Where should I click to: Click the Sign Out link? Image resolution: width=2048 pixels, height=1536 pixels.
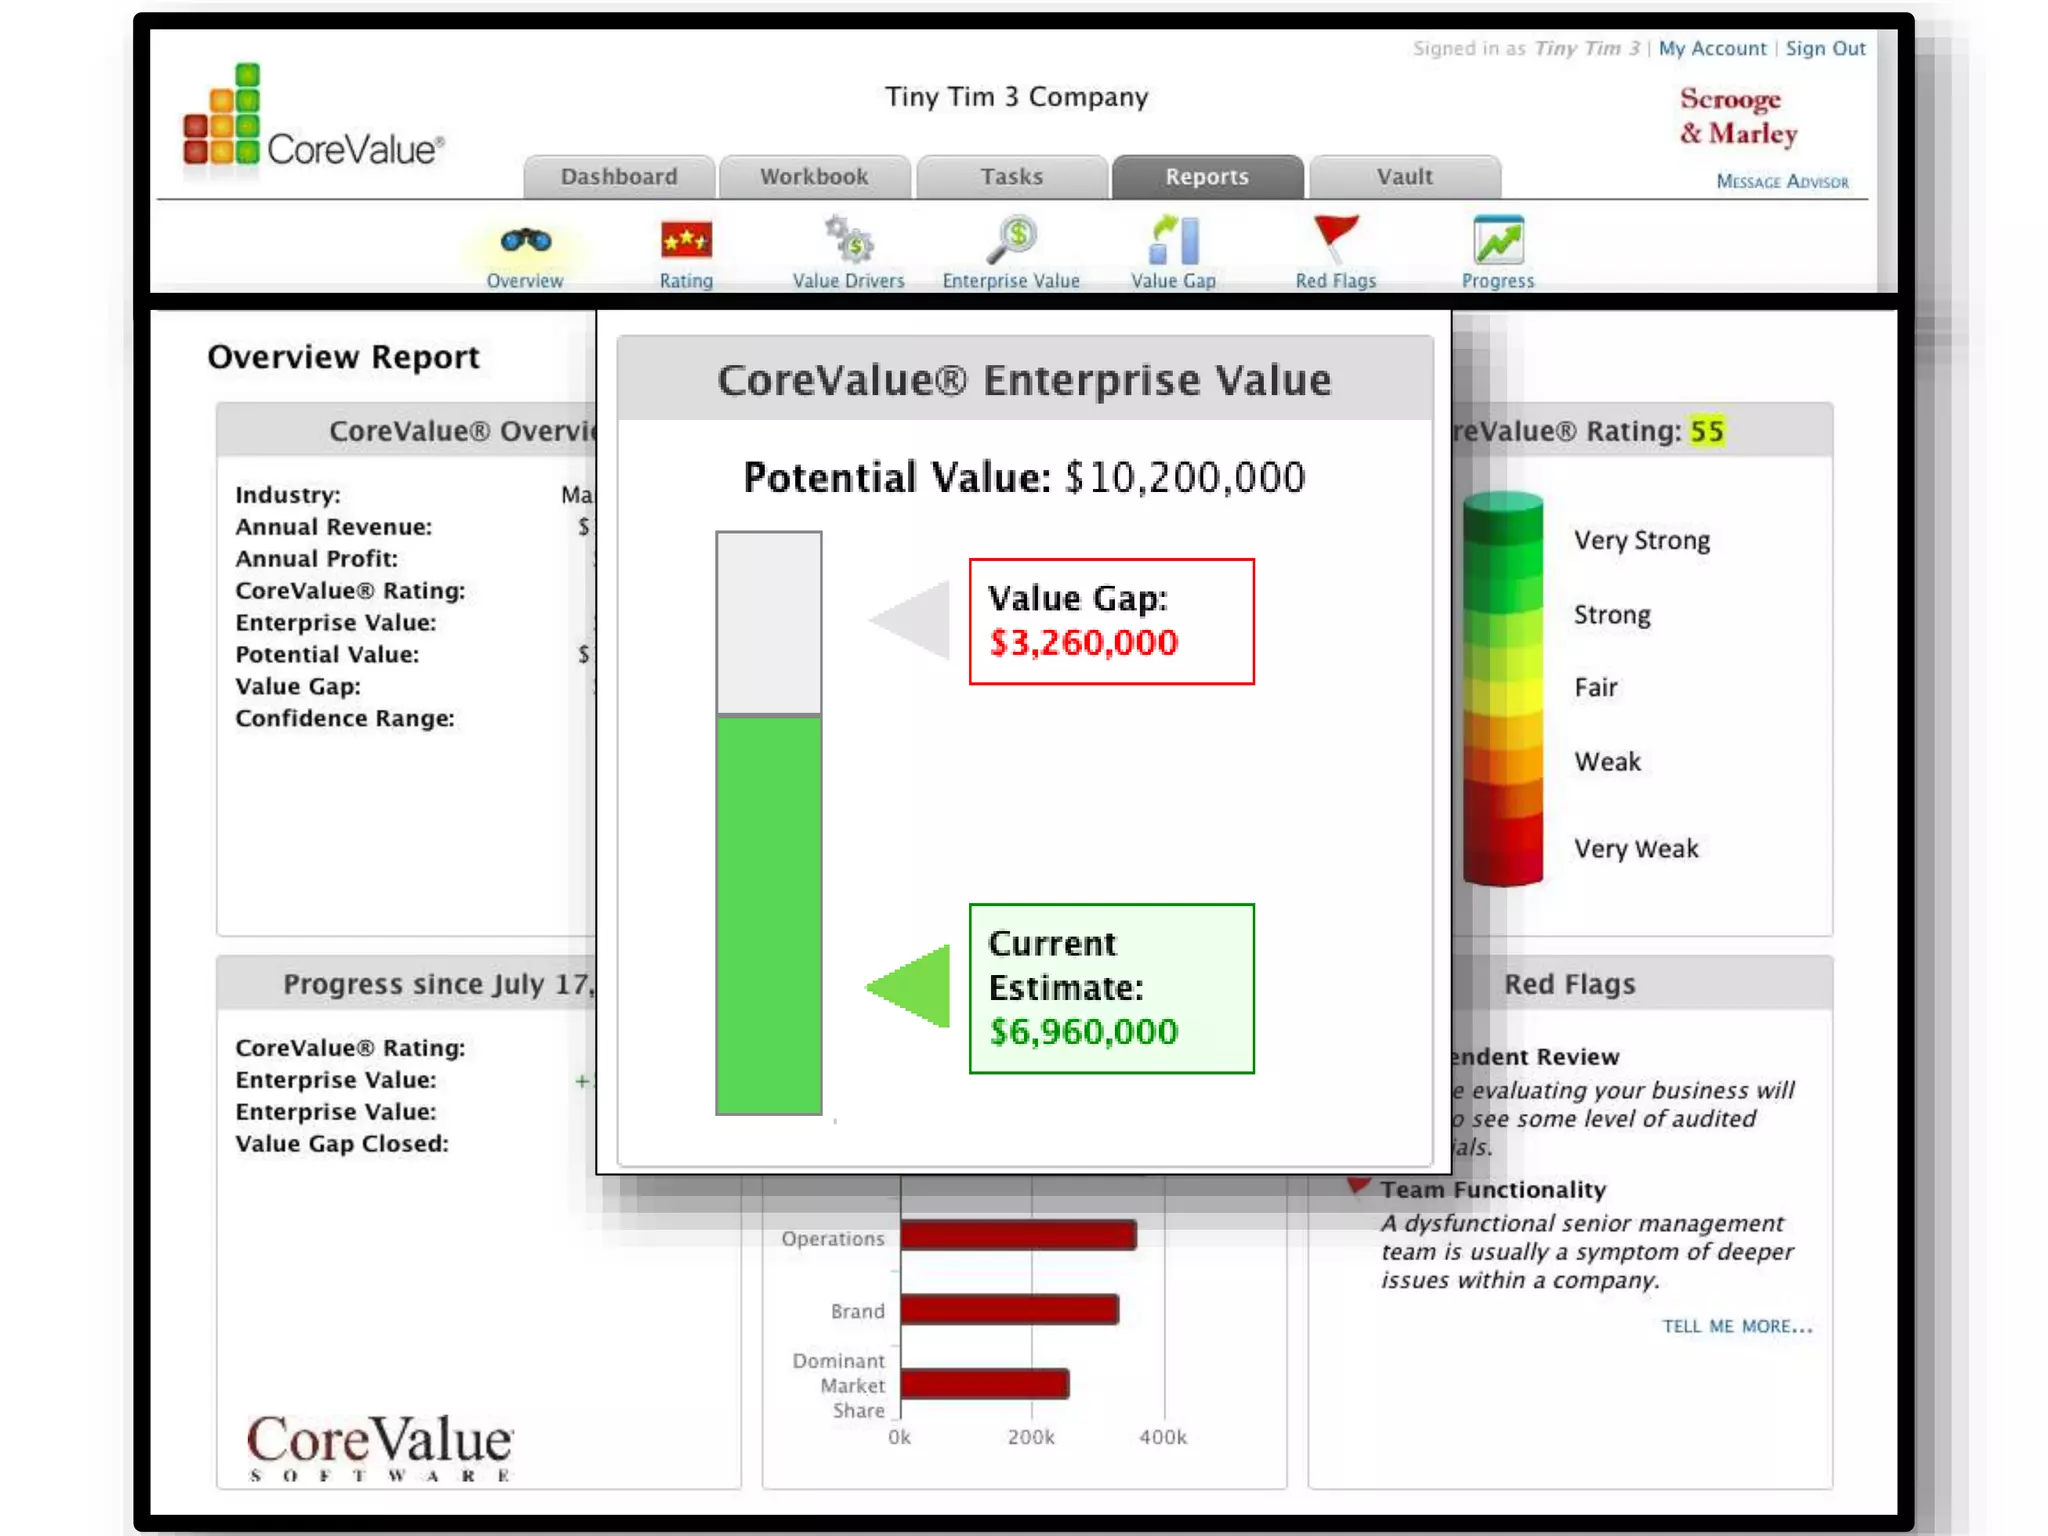[1825, 48]
